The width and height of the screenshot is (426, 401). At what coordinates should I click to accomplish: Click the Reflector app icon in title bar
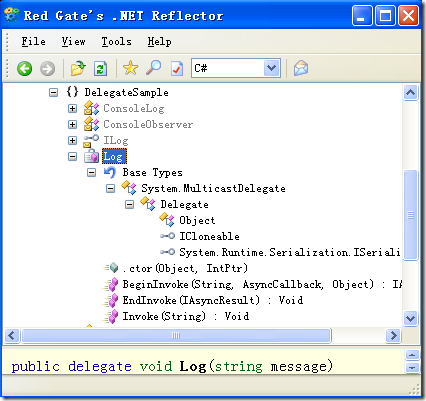pos(11,15)
